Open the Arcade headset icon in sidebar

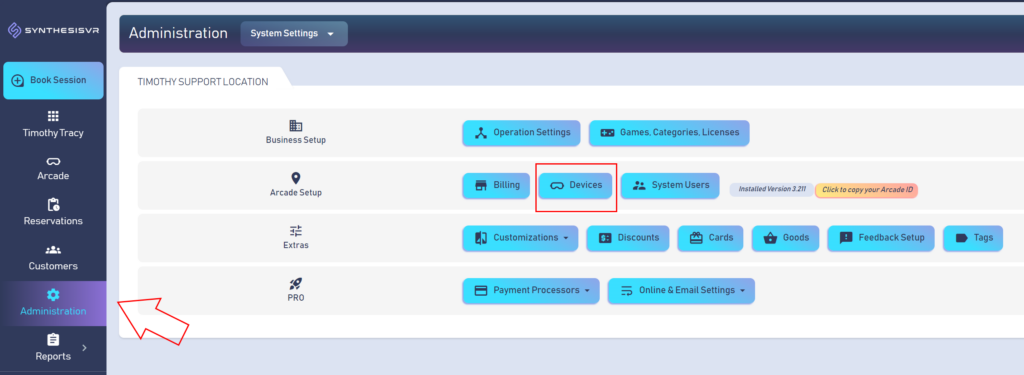(x=53, y=161)
